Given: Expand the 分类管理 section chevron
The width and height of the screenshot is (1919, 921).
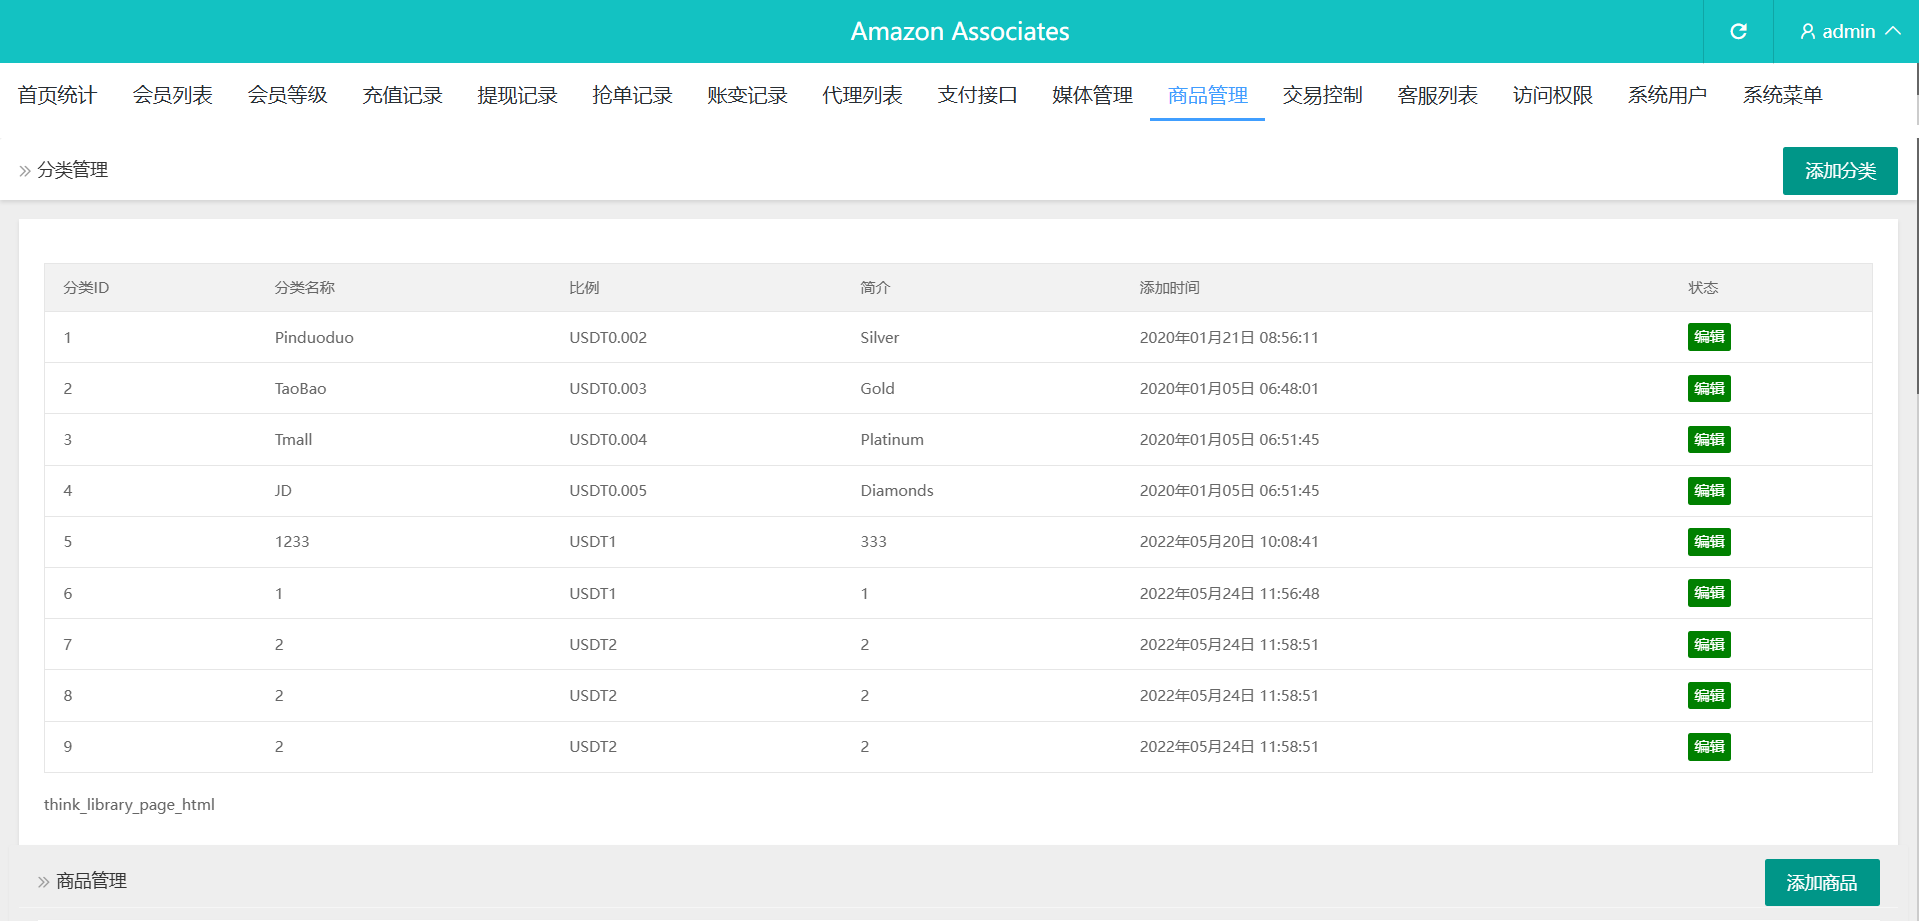Looking at the screenshot, I should click(25, 171).
